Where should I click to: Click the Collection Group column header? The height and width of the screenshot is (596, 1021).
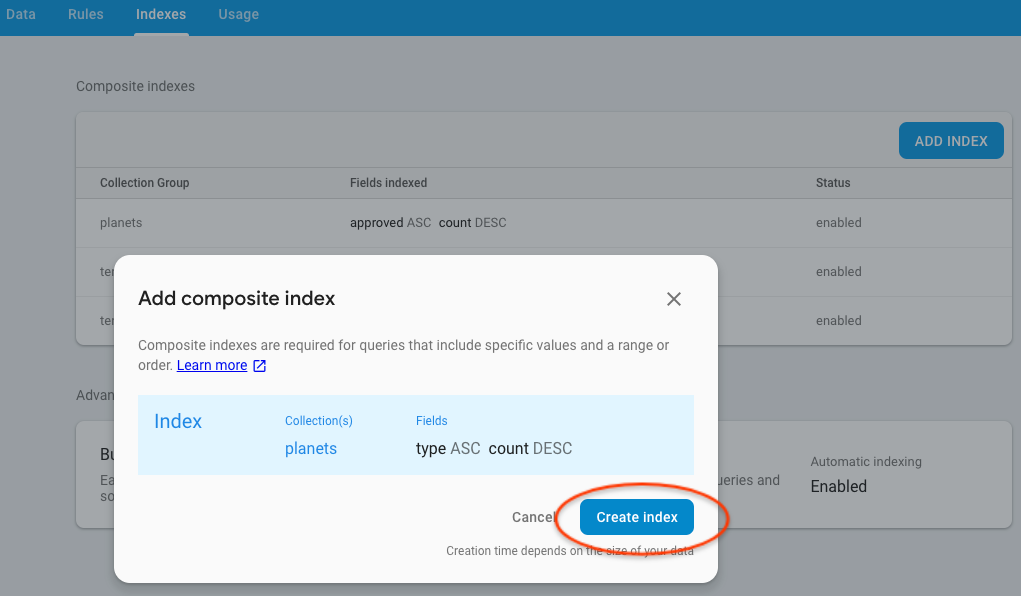click(144, 183)
